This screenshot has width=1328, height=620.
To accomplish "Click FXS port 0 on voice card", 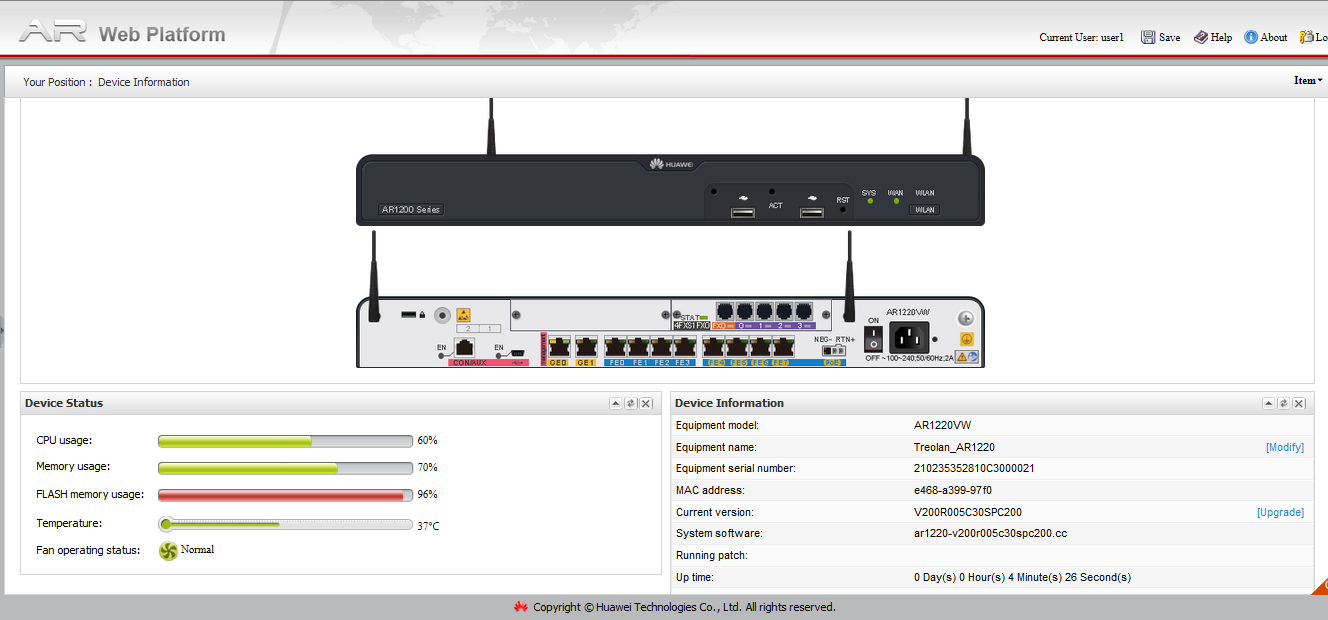I will [745, 311].
